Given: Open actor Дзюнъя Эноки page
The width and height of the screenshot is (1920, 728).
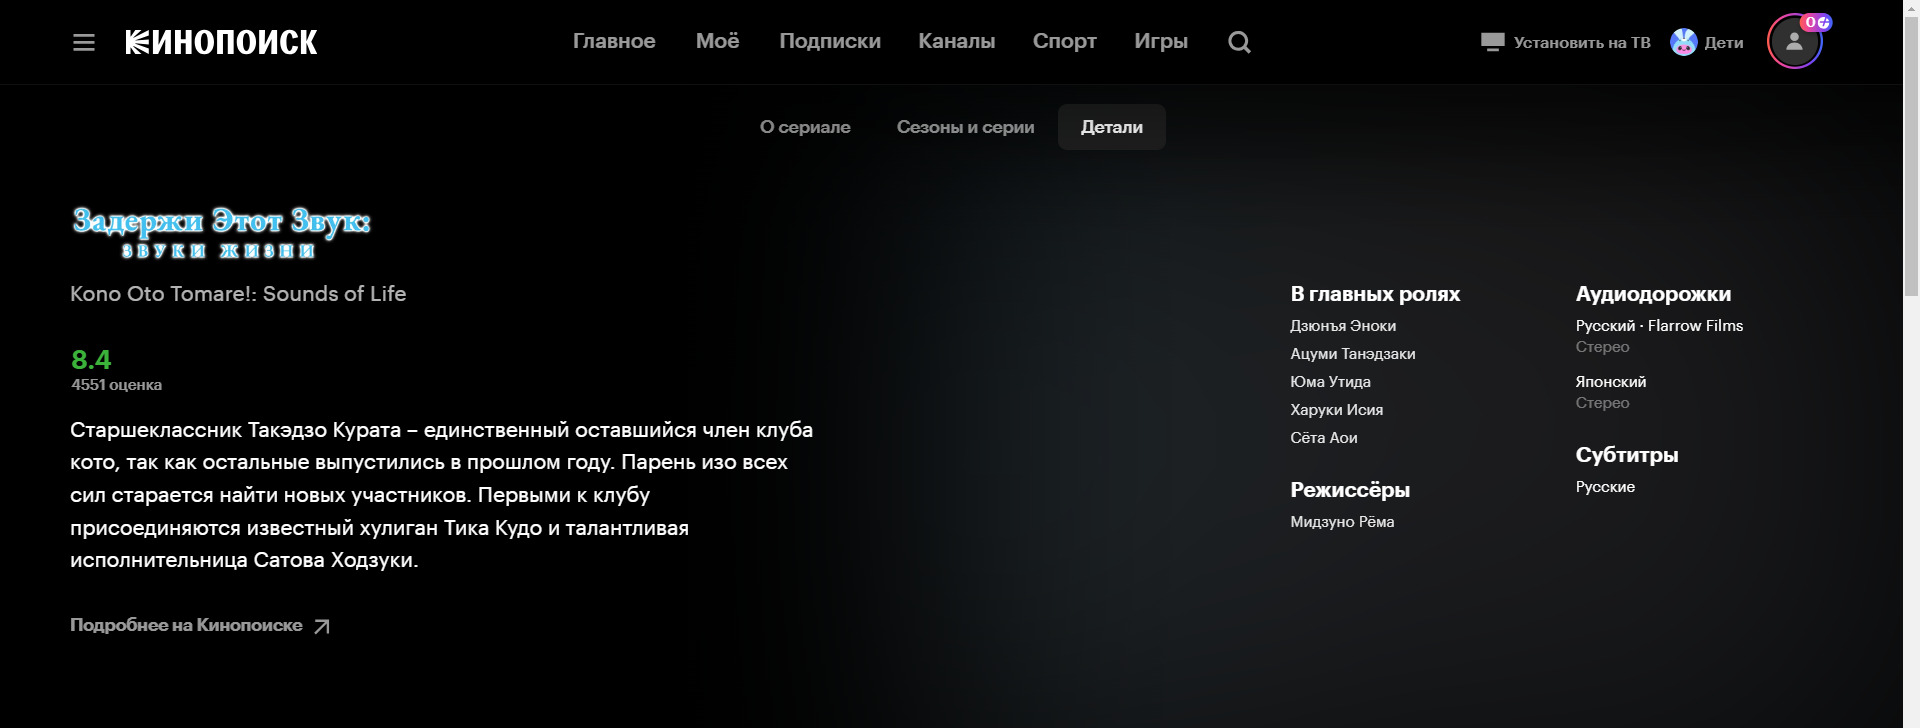Looking at the screenshot, I should tap(1342, 326).
